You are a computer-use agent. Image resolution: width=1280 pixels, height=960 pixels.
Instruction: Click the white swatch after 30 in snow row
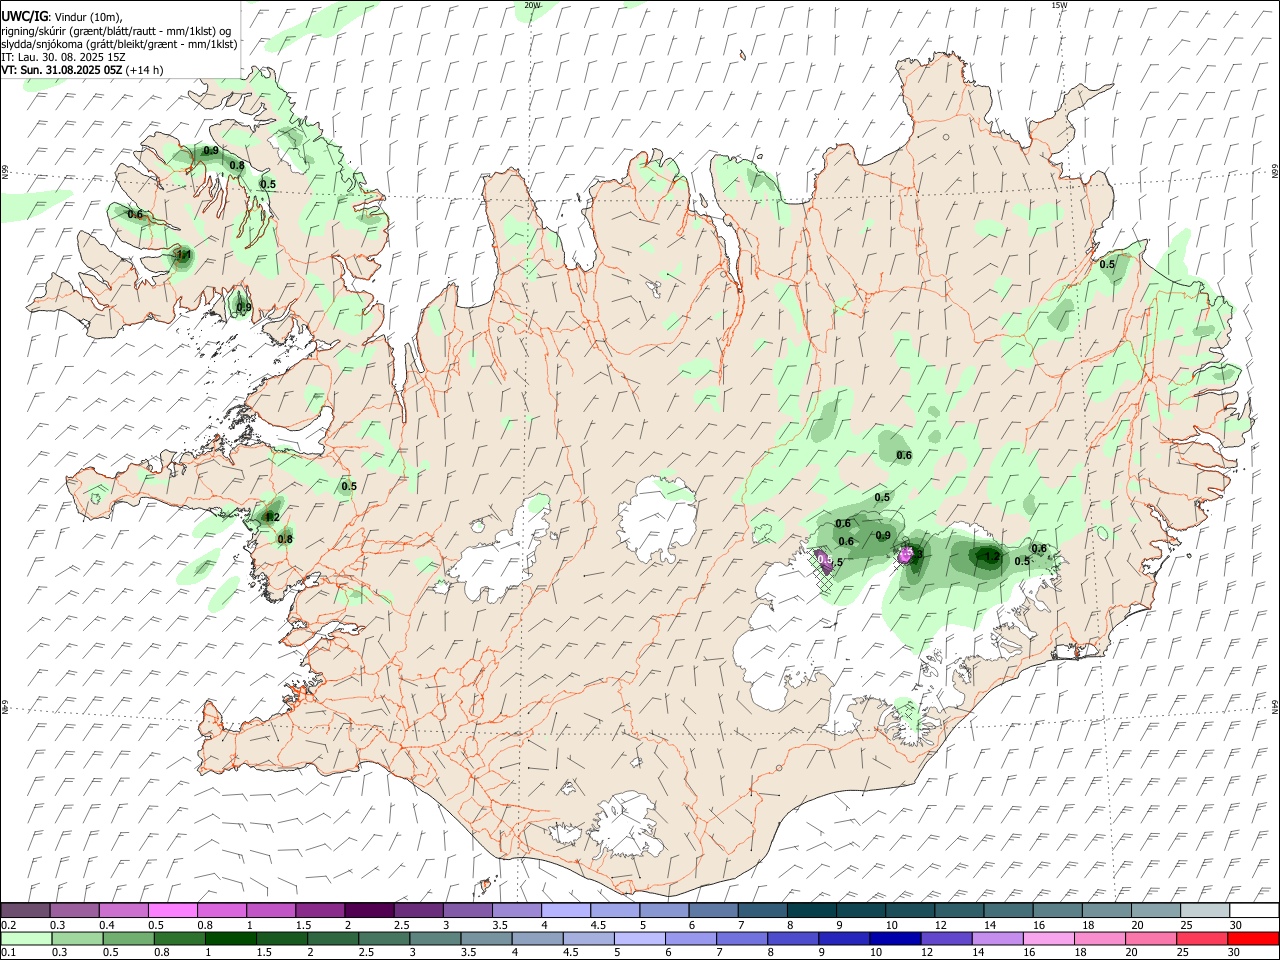tap(1255, 910)
